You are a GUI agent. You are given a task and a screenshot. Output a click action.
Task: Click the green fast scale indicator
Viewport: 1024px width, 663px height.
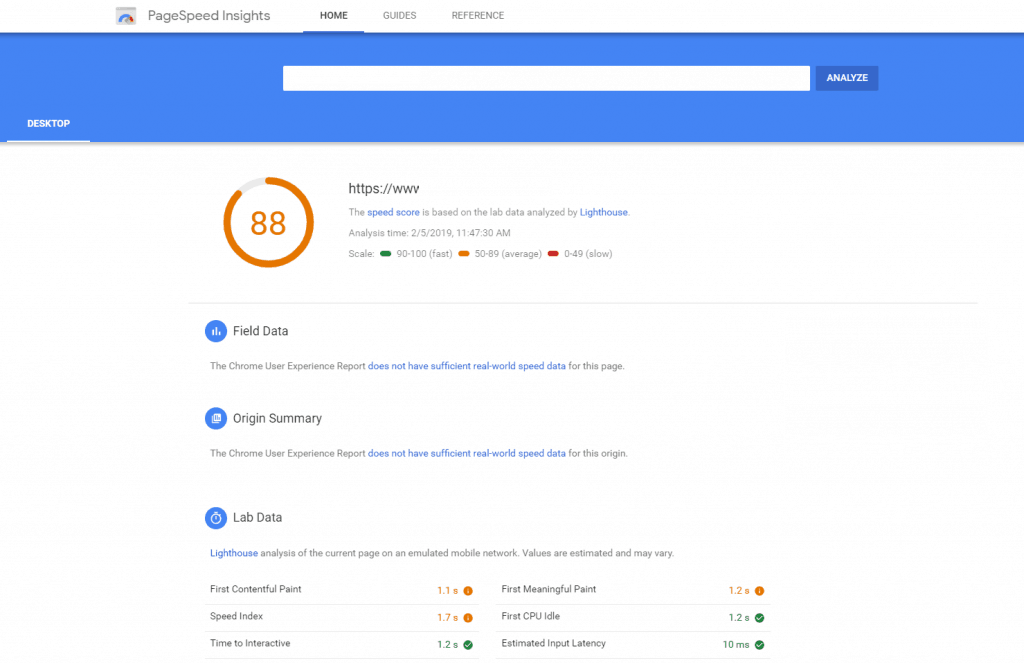pos(385,253)
